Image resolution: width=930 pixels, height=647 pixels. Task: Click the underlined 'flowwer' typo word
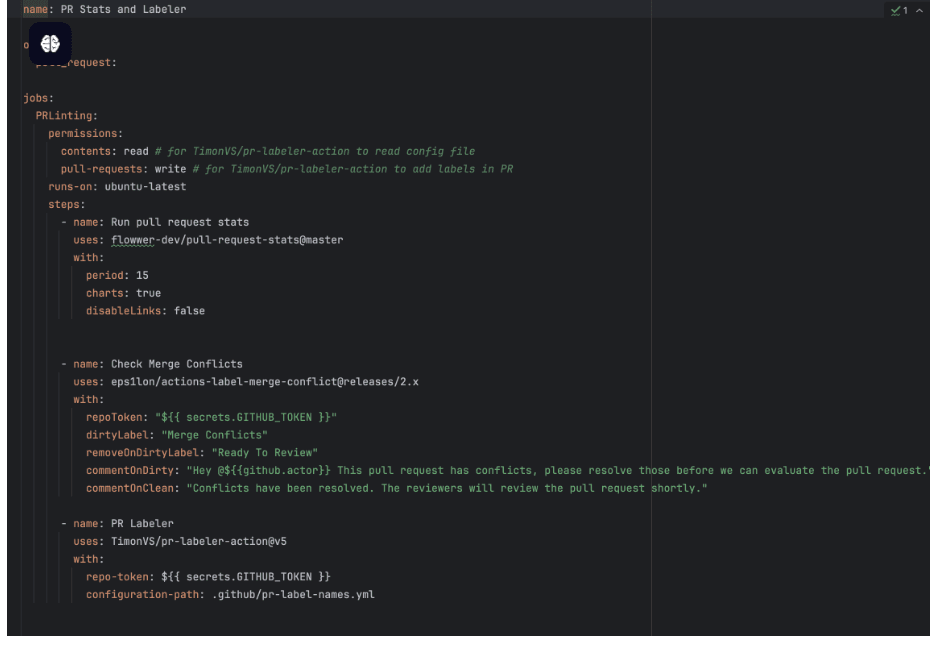[x=133, y=240]
